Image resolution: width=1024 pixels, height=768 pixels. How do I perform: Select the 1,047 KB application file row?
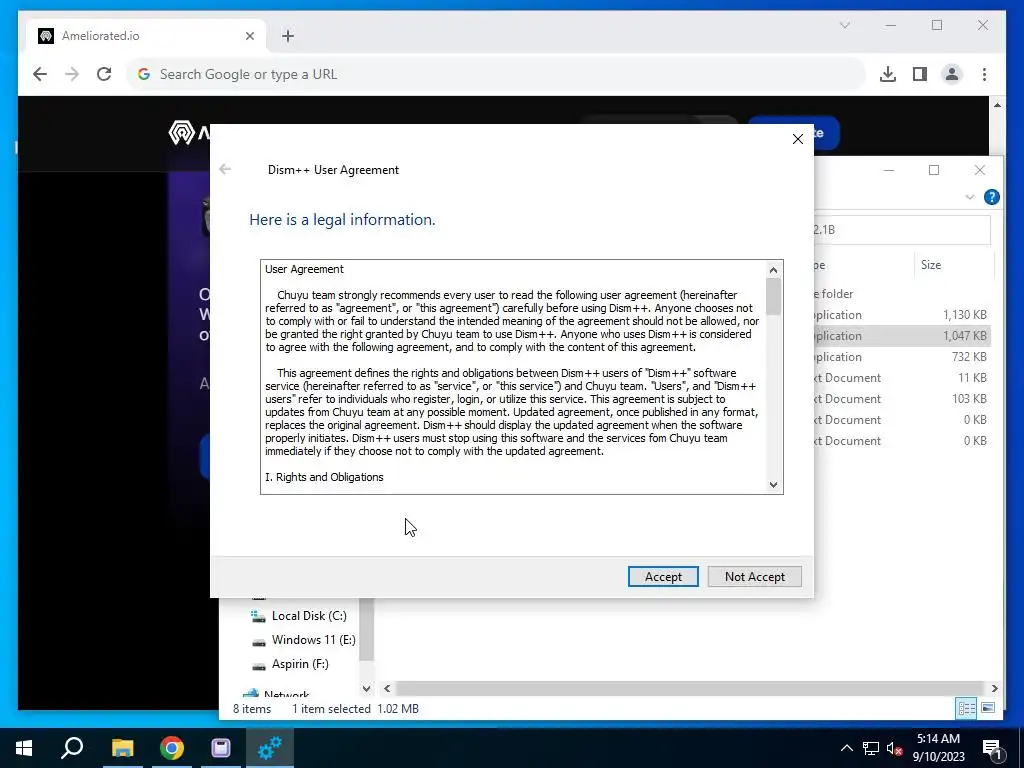click(x=903, y=336)
